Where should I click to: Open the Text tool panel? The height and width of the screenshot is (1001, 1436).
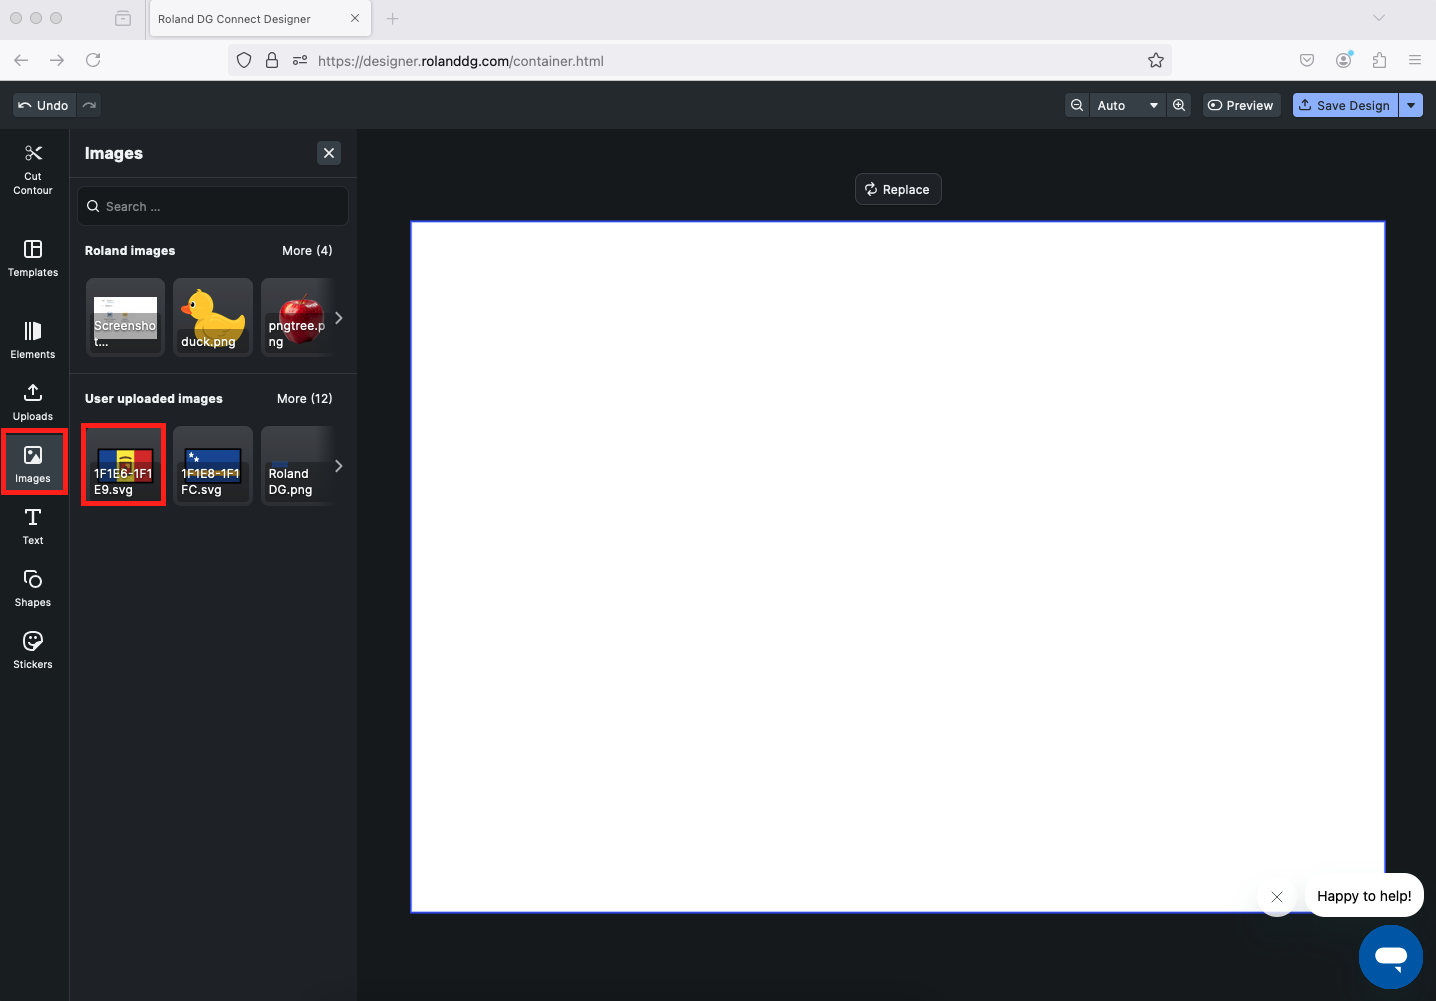point(33,526)
